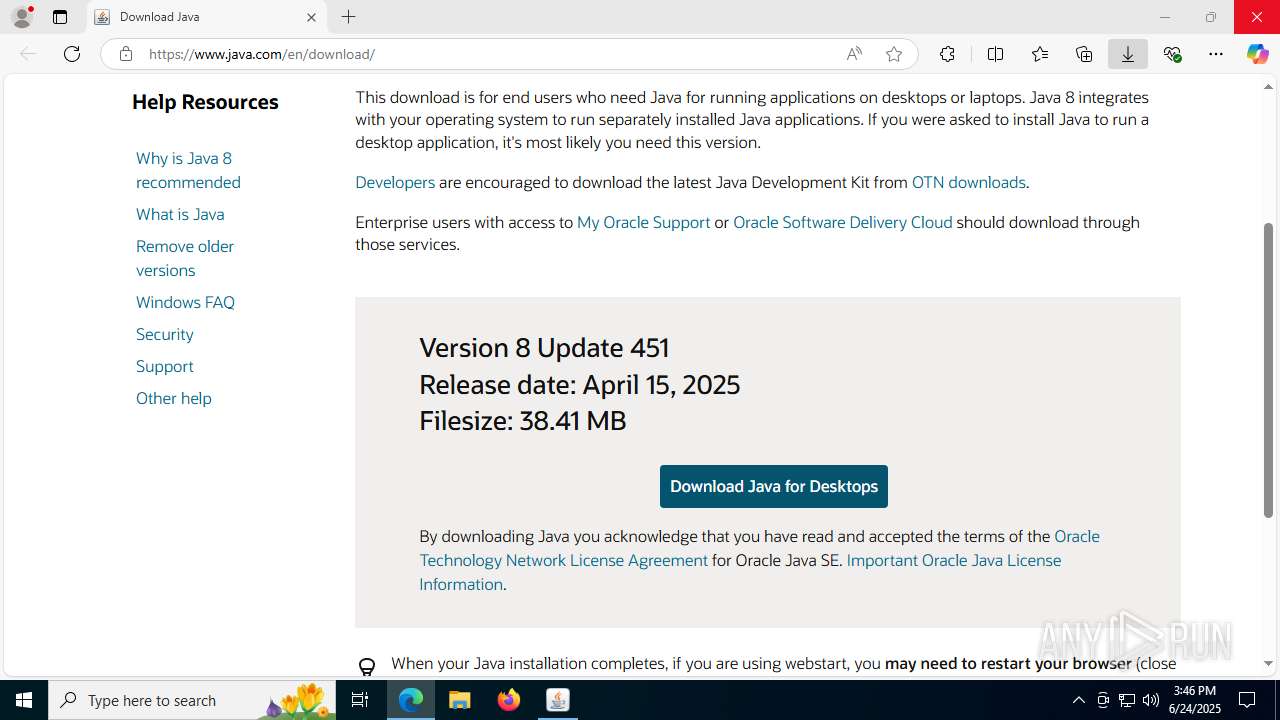
Task: Click Download Java for Desktops button
Action: point(774,486)
